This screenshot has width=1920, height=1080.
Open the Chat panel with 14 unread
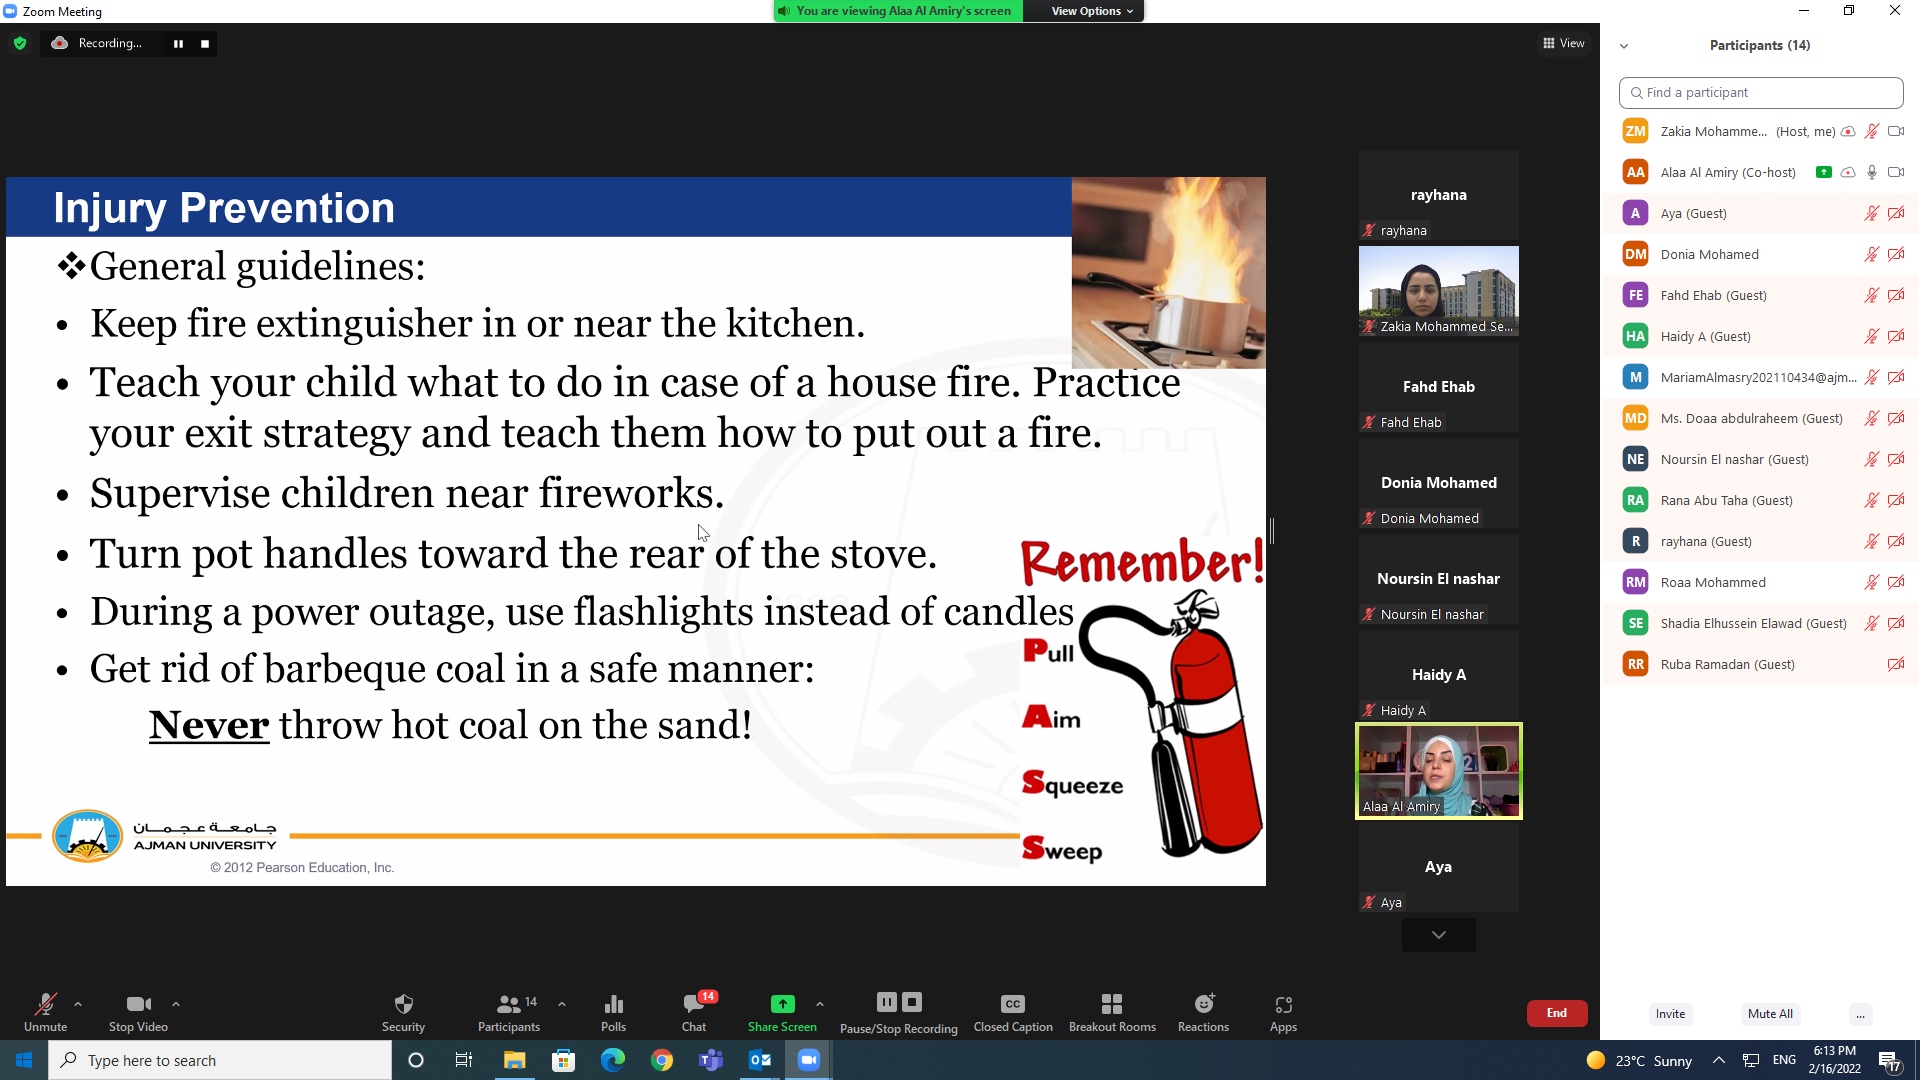coord(694,1011)
